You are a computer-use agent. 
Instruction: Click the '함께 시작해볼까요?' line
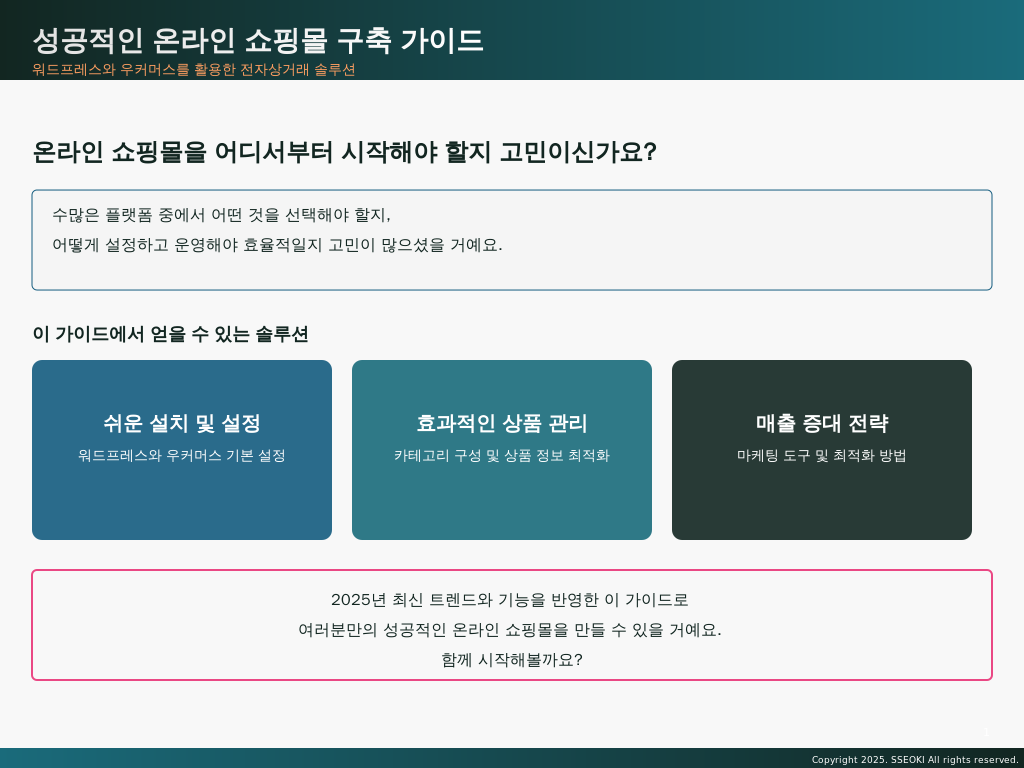(x=511, y=660)
